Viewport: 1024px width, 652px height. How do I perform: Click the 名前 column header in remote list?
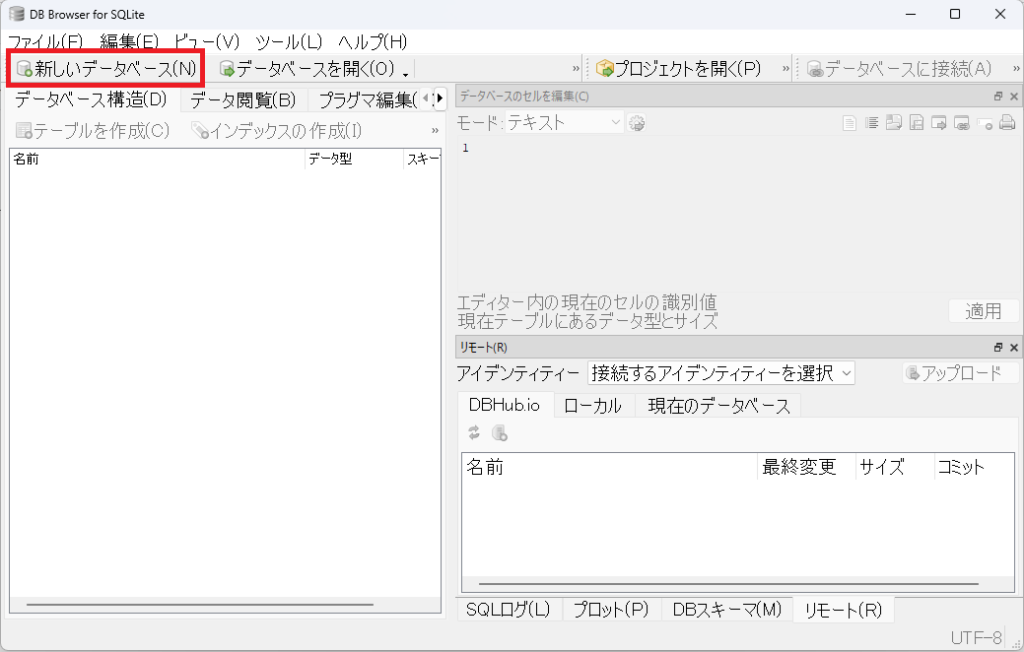pos(610,466)
